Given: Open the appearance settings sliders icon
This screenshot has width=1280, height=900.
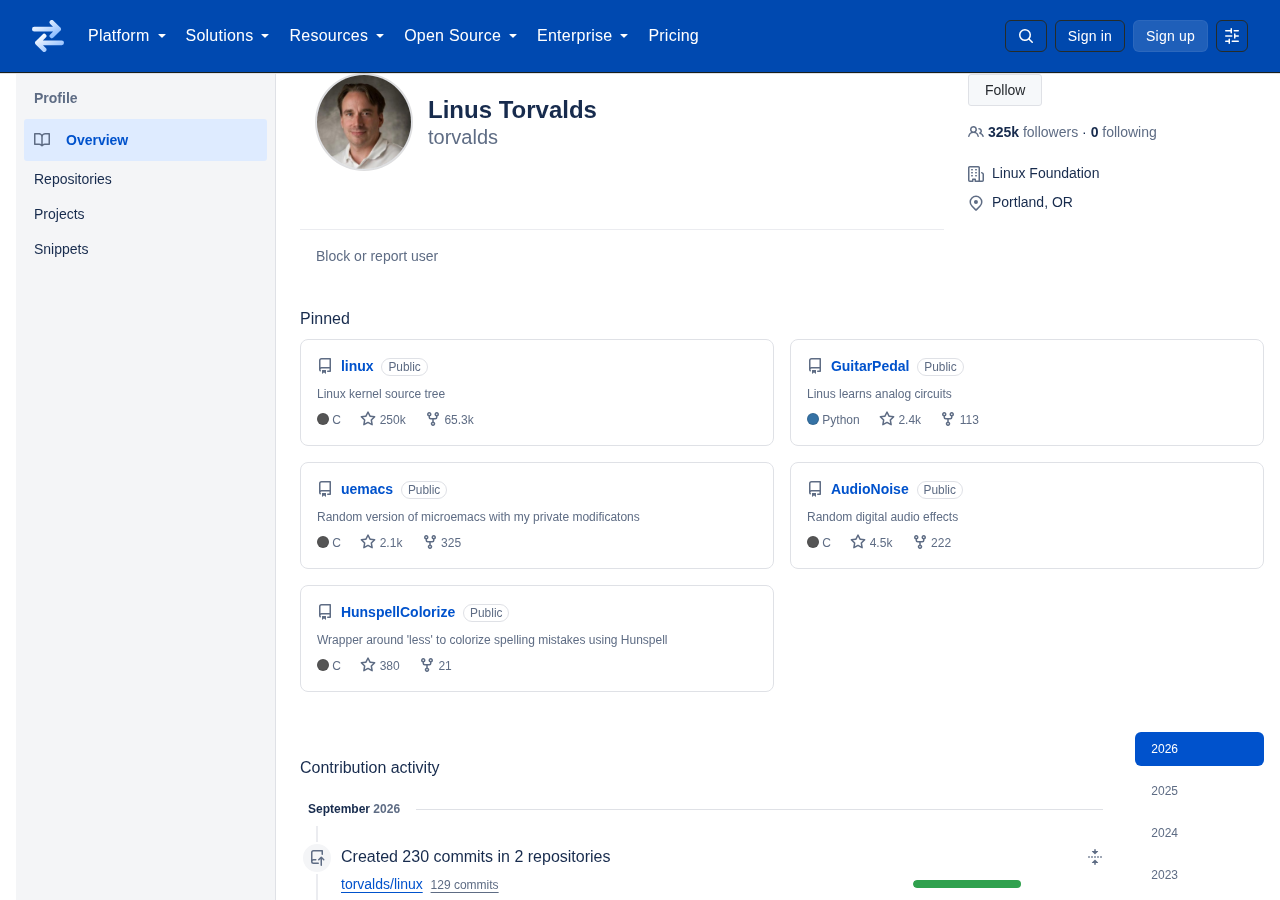Looking at the screenshot, I should click(x=1232, y=36).
